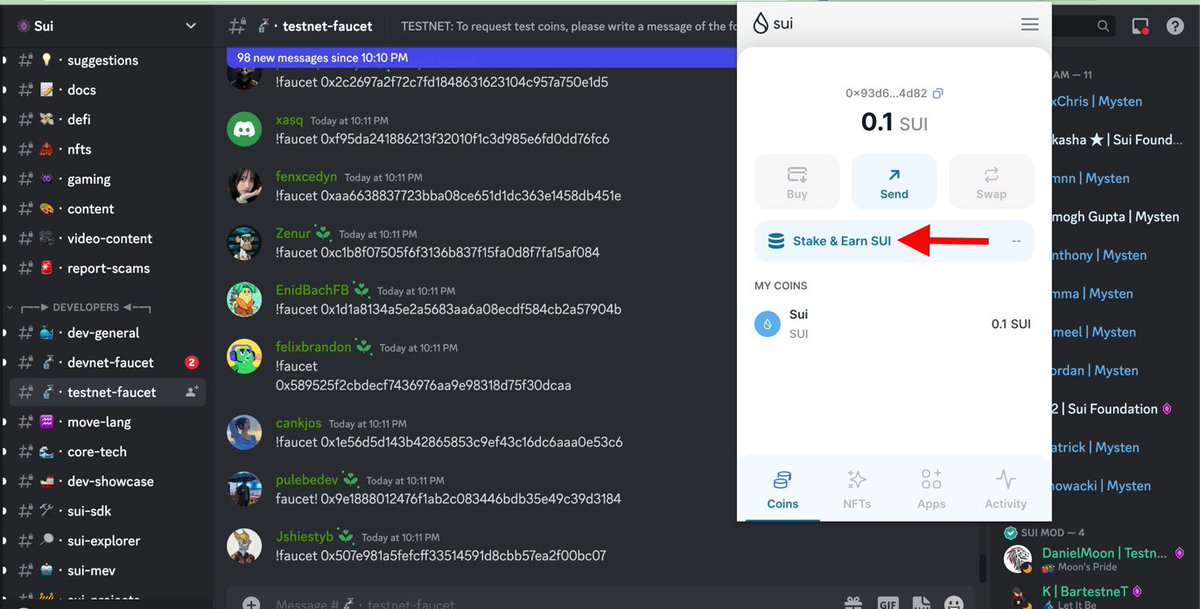Open the Sui wallet hamburger menu
Image resolution: width=1200 pixels, height=609 pixels.
point(1029,24)
